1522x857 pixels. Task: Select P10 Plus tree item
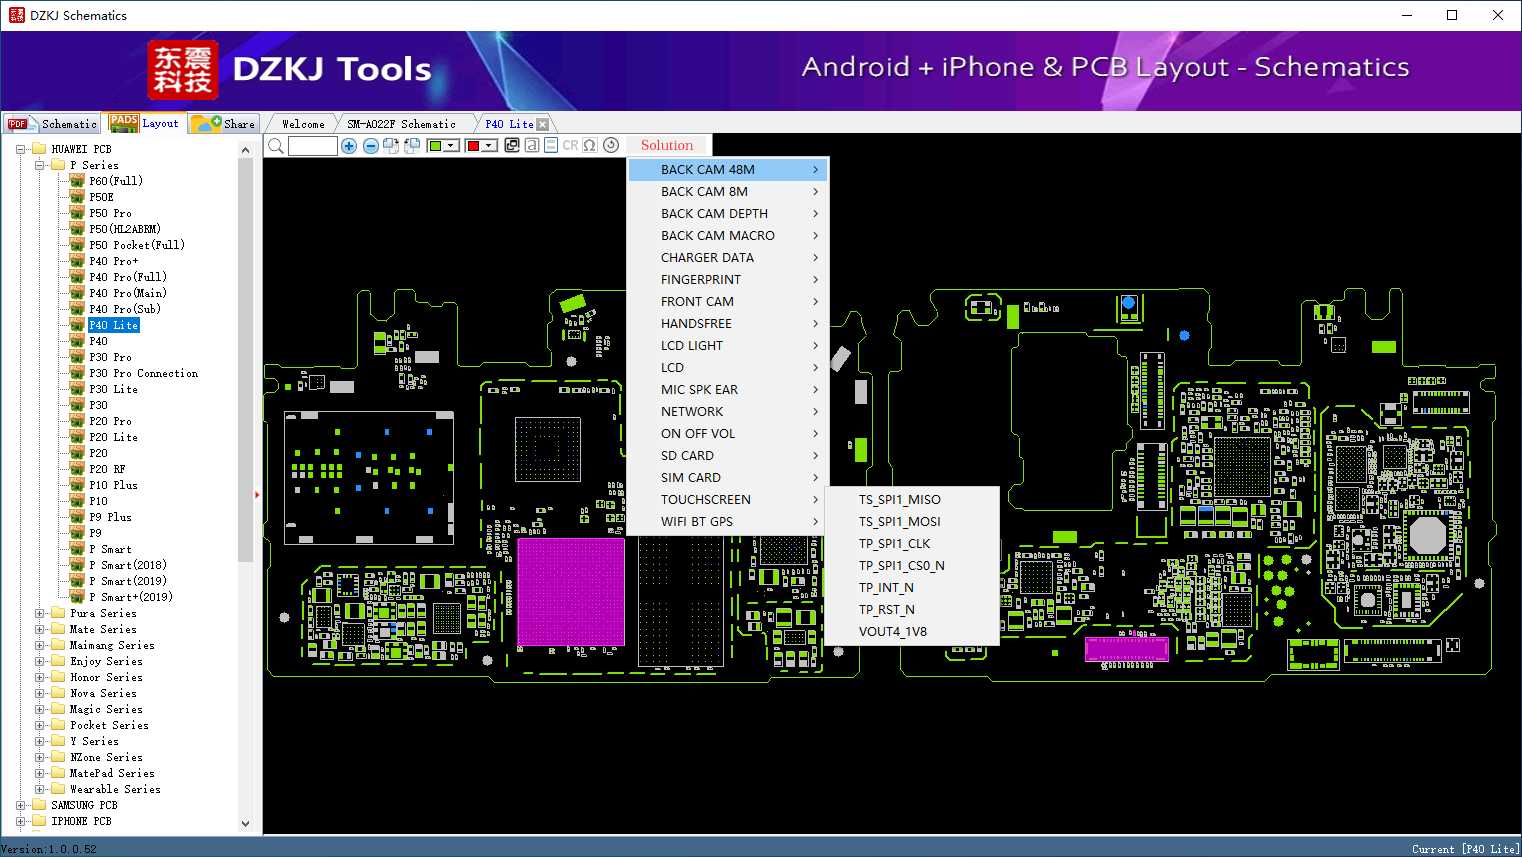pos(113,485)
